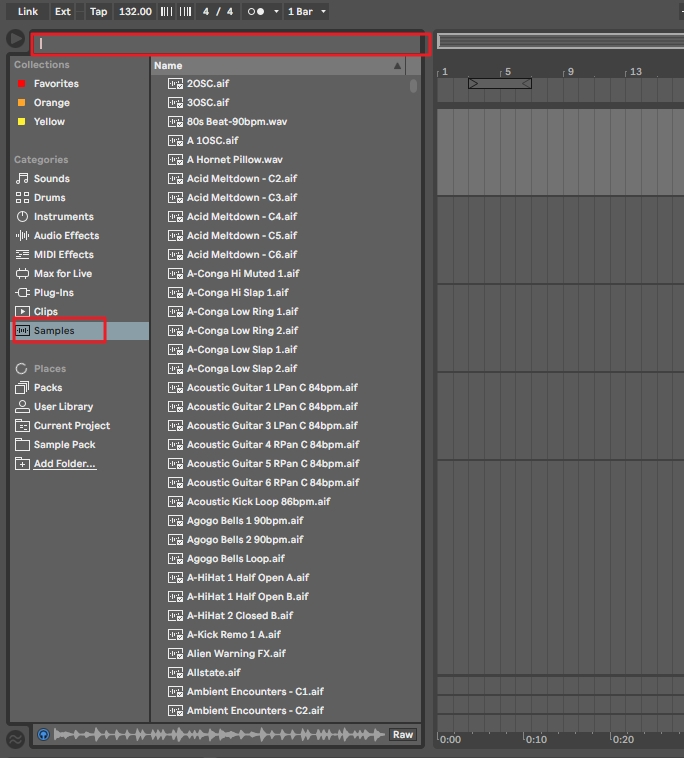Click the preview waveform display
Viewport: 684px width, 758px height.
[219, 735]
